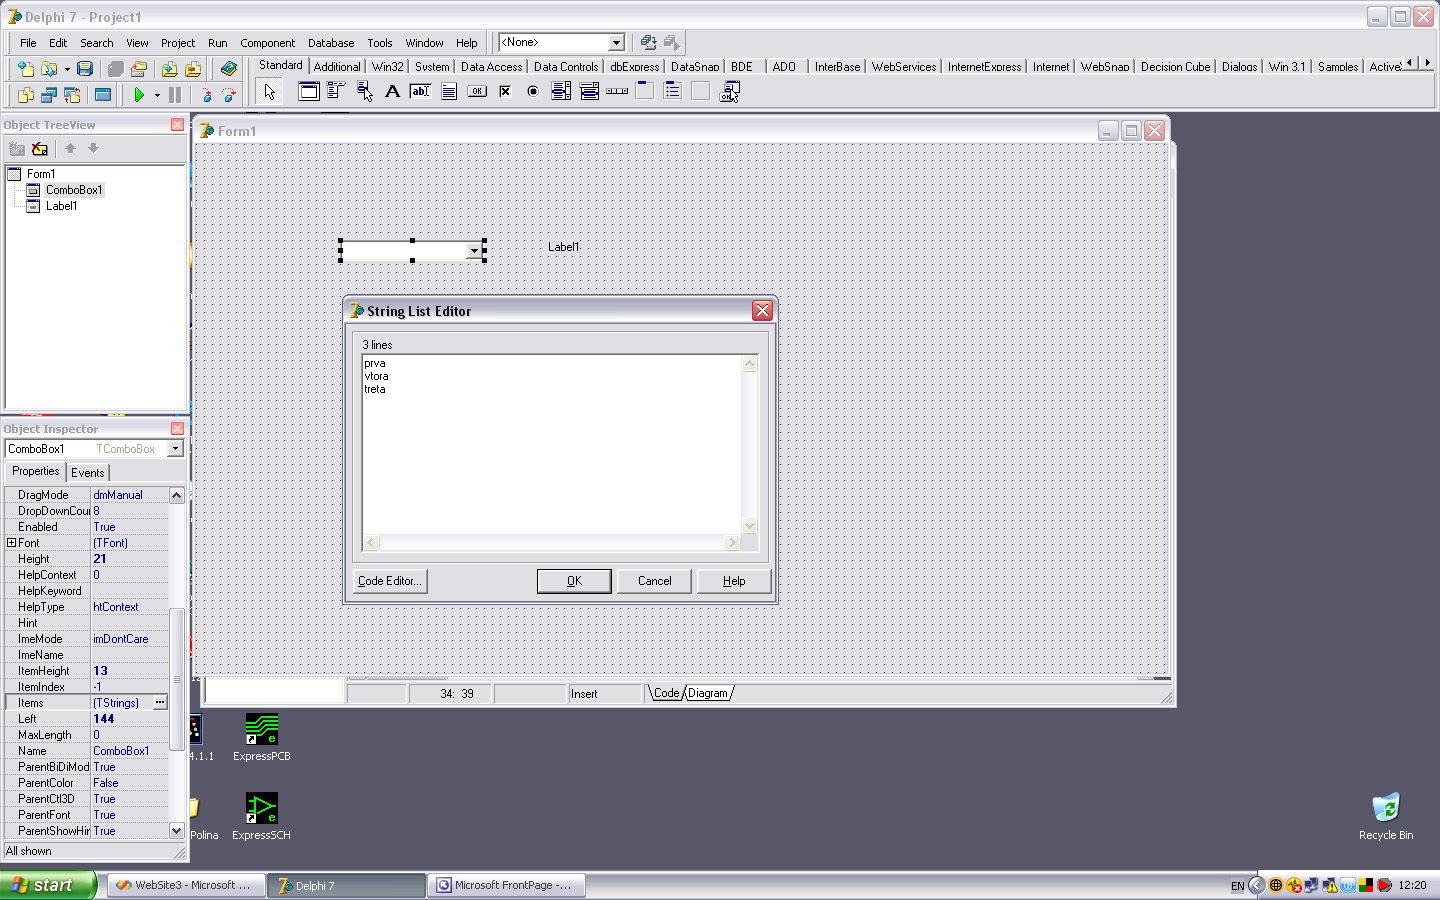This screenshot has width=1440, height=900.
Task: Select the ActionList component icon
Action: (730, 91)
